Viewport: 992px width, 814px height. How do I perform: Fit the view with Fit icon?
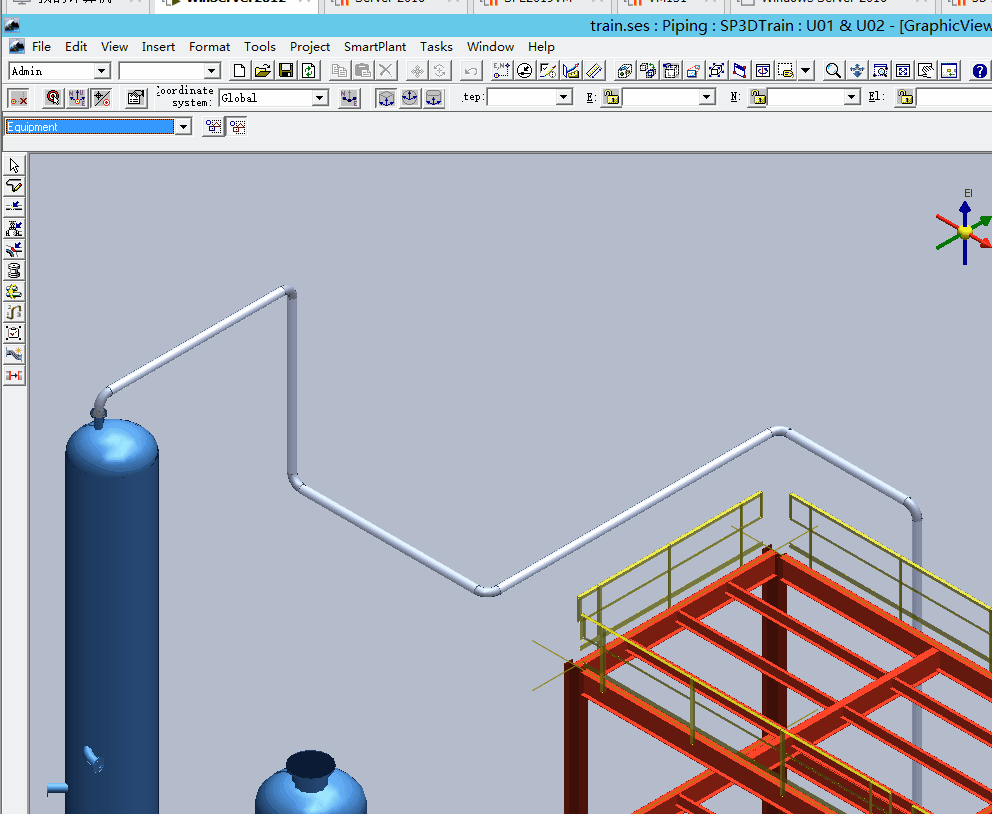pyautogui.click(x=903, y=71)
